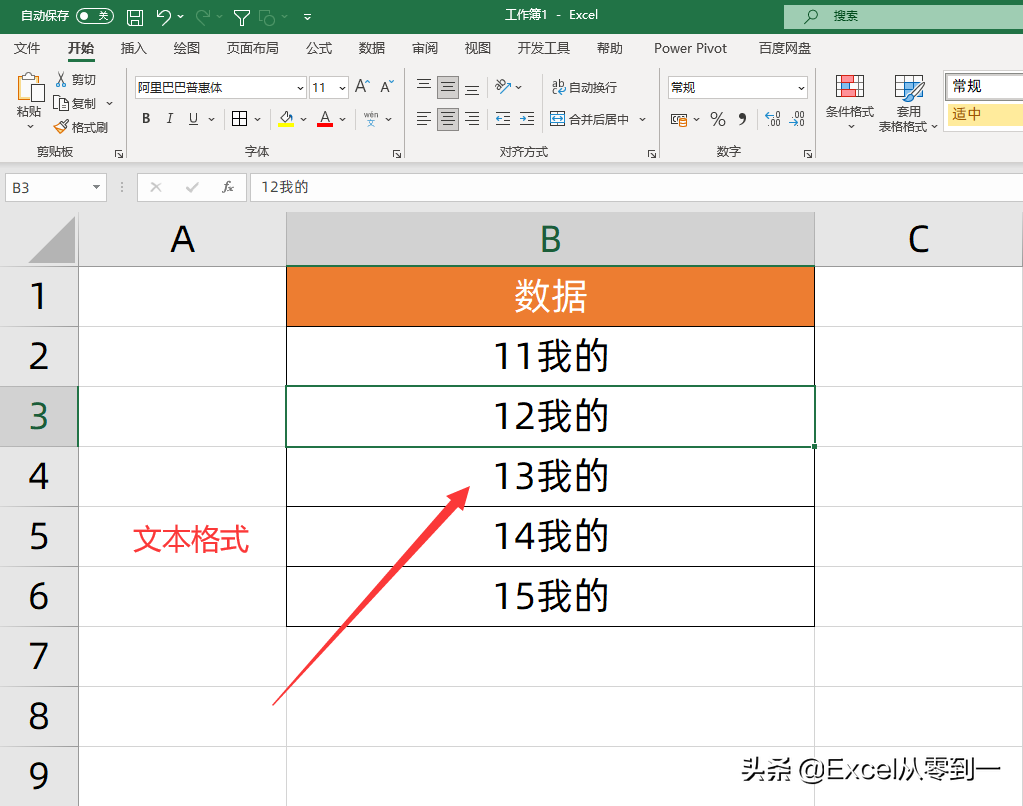Toggle Italic formatting
This screenshot has width=1023, height=806.
pos(168,118)
